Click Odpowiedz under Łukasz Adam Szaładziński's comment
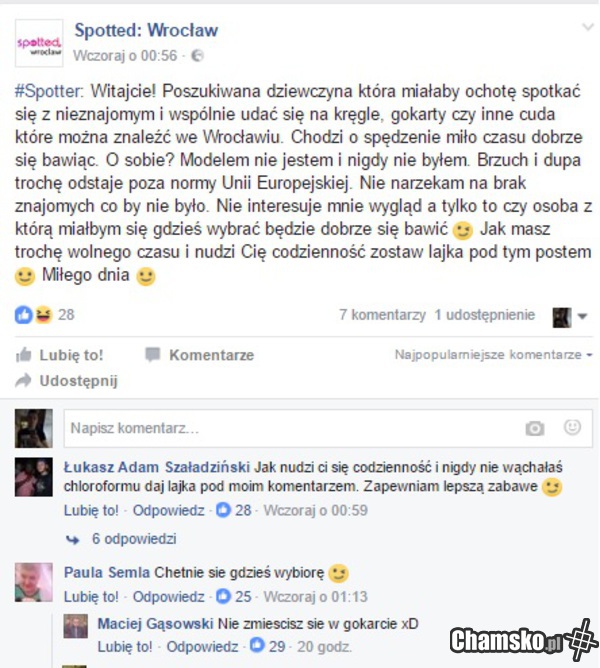The width and height of the screenshot is (600, 668). point(169,510)
